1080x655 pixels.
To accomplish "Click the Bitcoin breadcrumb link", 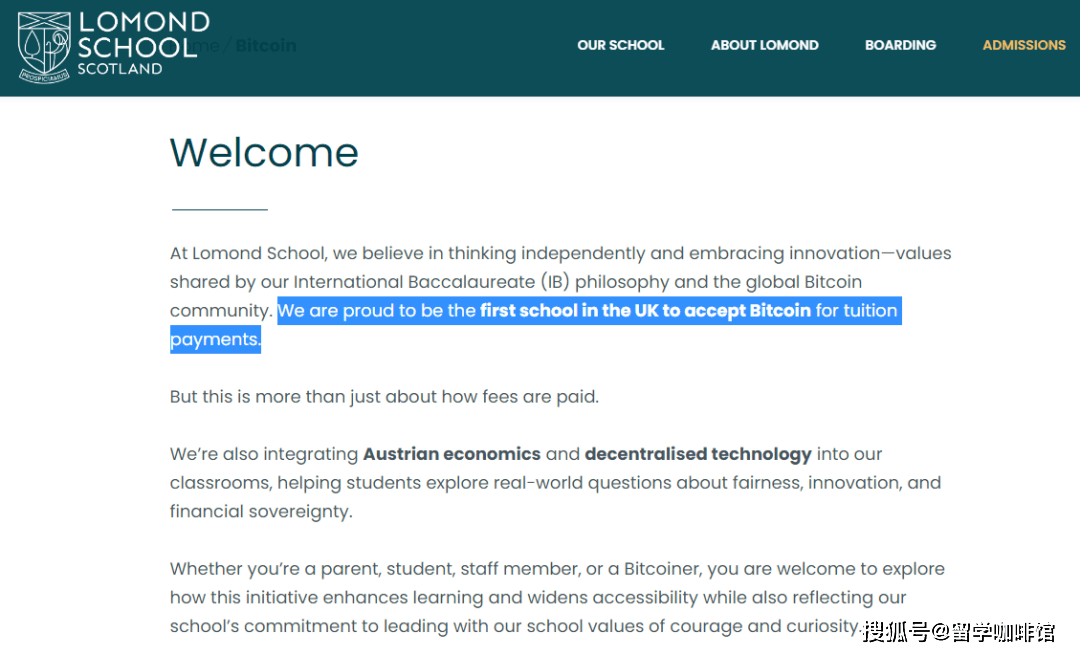I will [266, 45].
